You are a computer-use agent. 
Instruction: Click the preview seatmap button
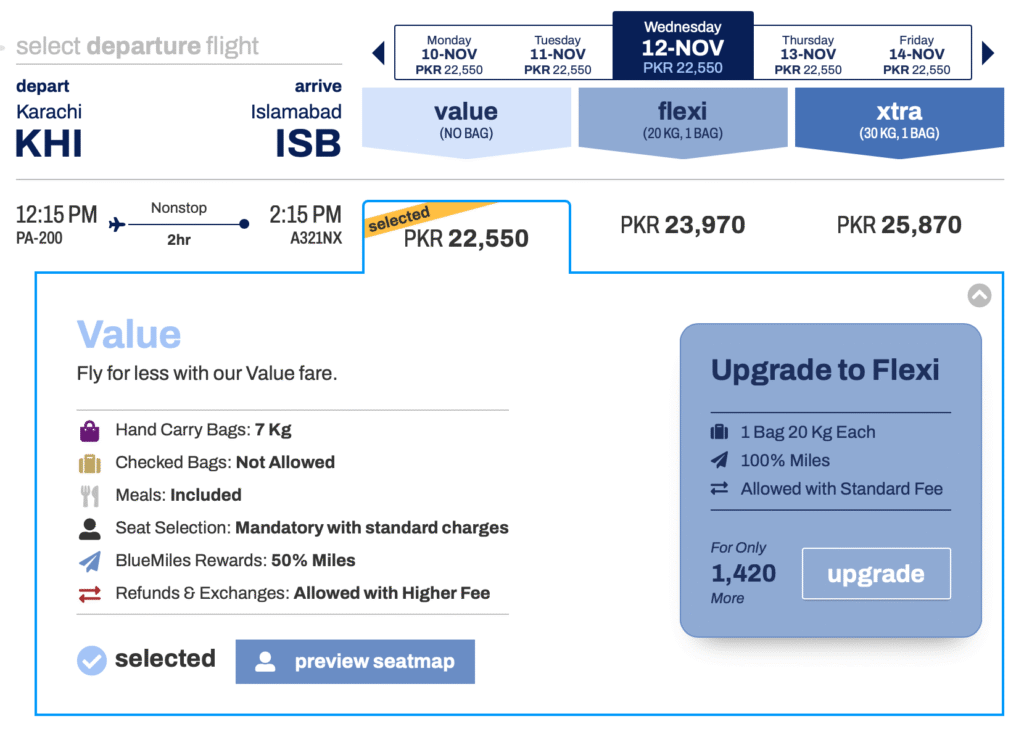click(355, 661)
